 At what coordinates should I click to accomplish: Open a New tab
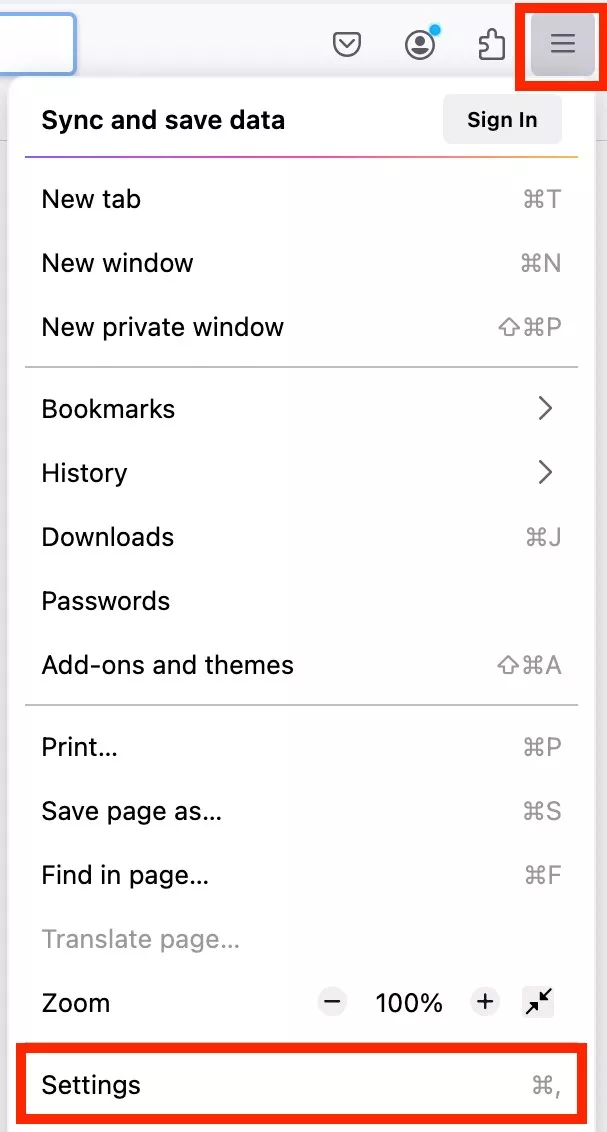tap(91, 199)
